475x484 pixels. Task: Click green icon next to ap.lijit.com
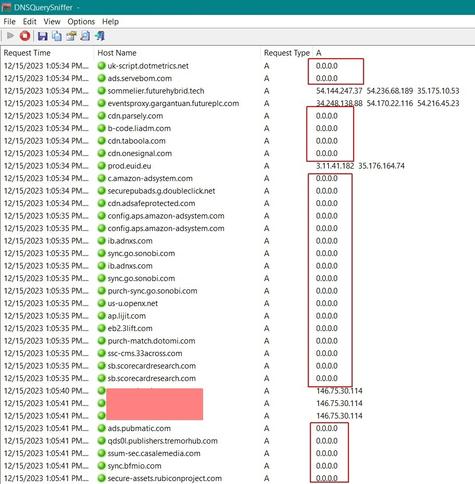pos(101,316)
